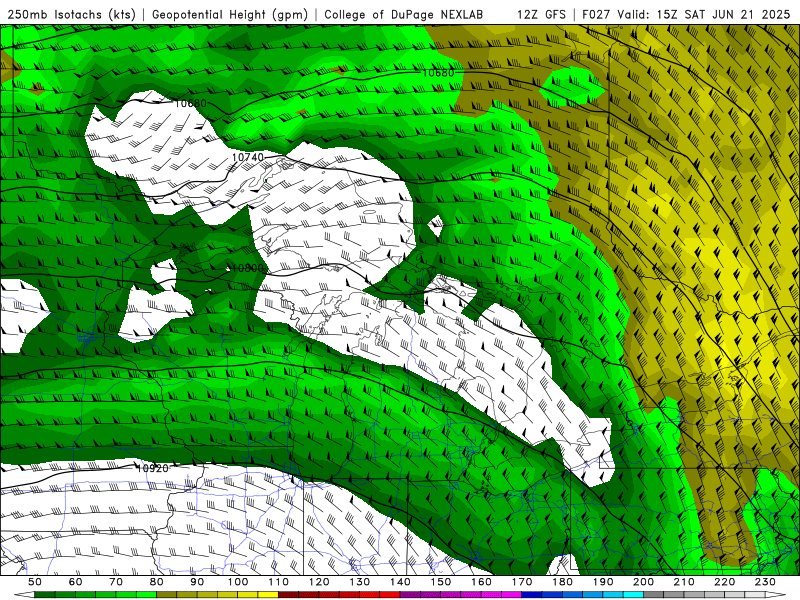This screenshot has height=600, width=800.
Task: Click the 150 label on the wind scale
Action: pyautogui.click(x=441, y=582)
